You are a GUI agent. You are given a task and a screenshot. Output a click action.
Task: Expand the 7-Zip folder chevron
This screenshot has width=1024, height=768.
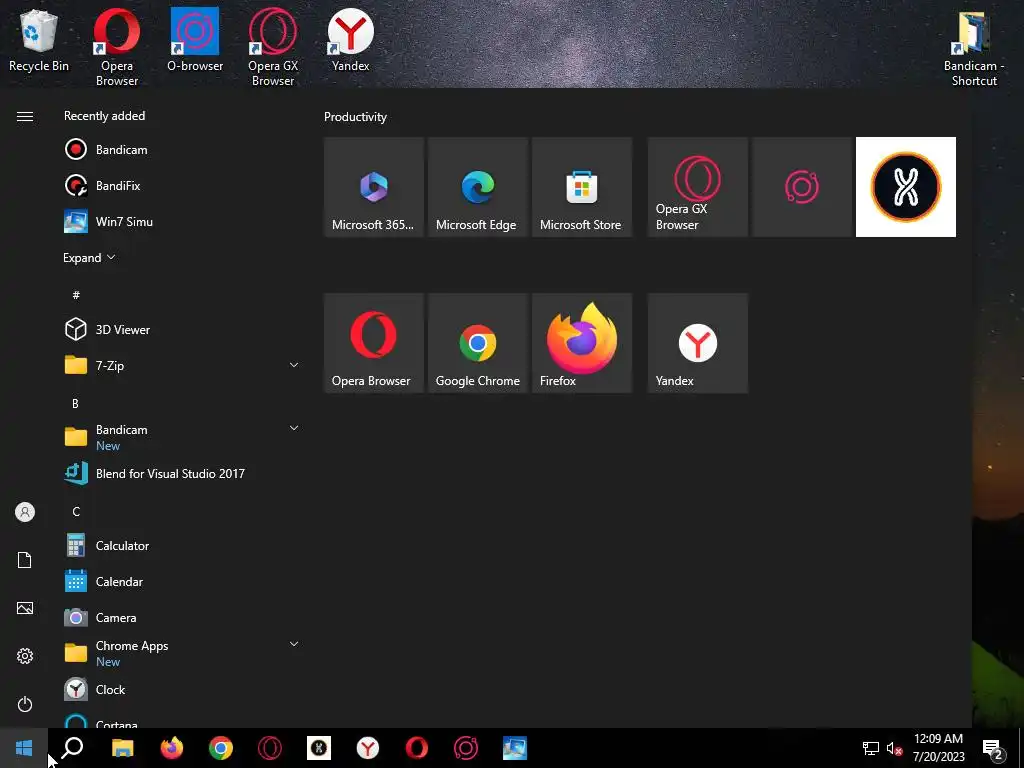pos(294,365)
